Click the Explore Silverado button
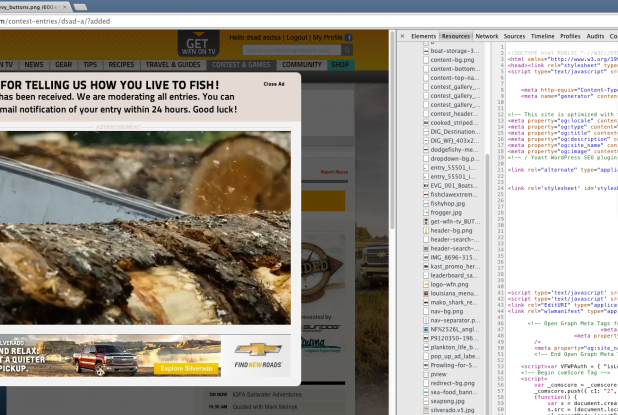The width and height of the screenshot is (618, 415). pos(186,368)
